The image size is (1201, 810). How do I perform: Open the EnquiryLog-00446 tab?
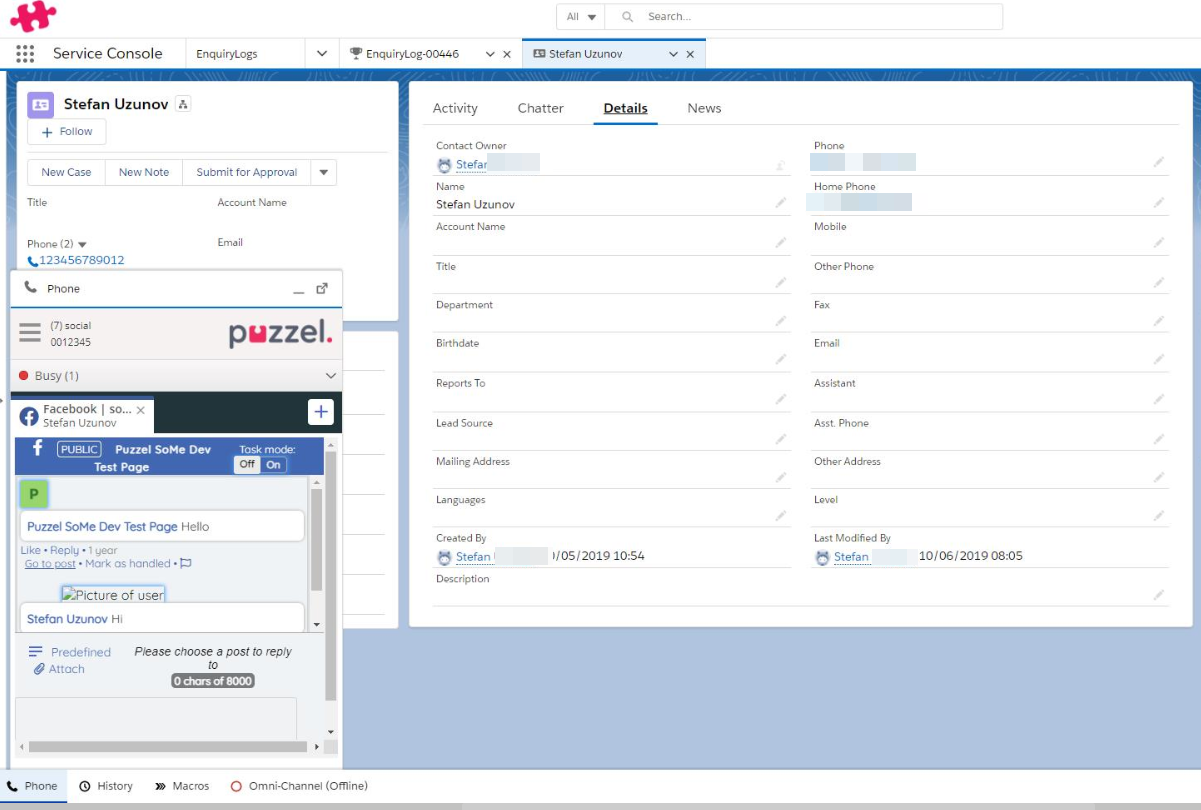pos(412,54)
